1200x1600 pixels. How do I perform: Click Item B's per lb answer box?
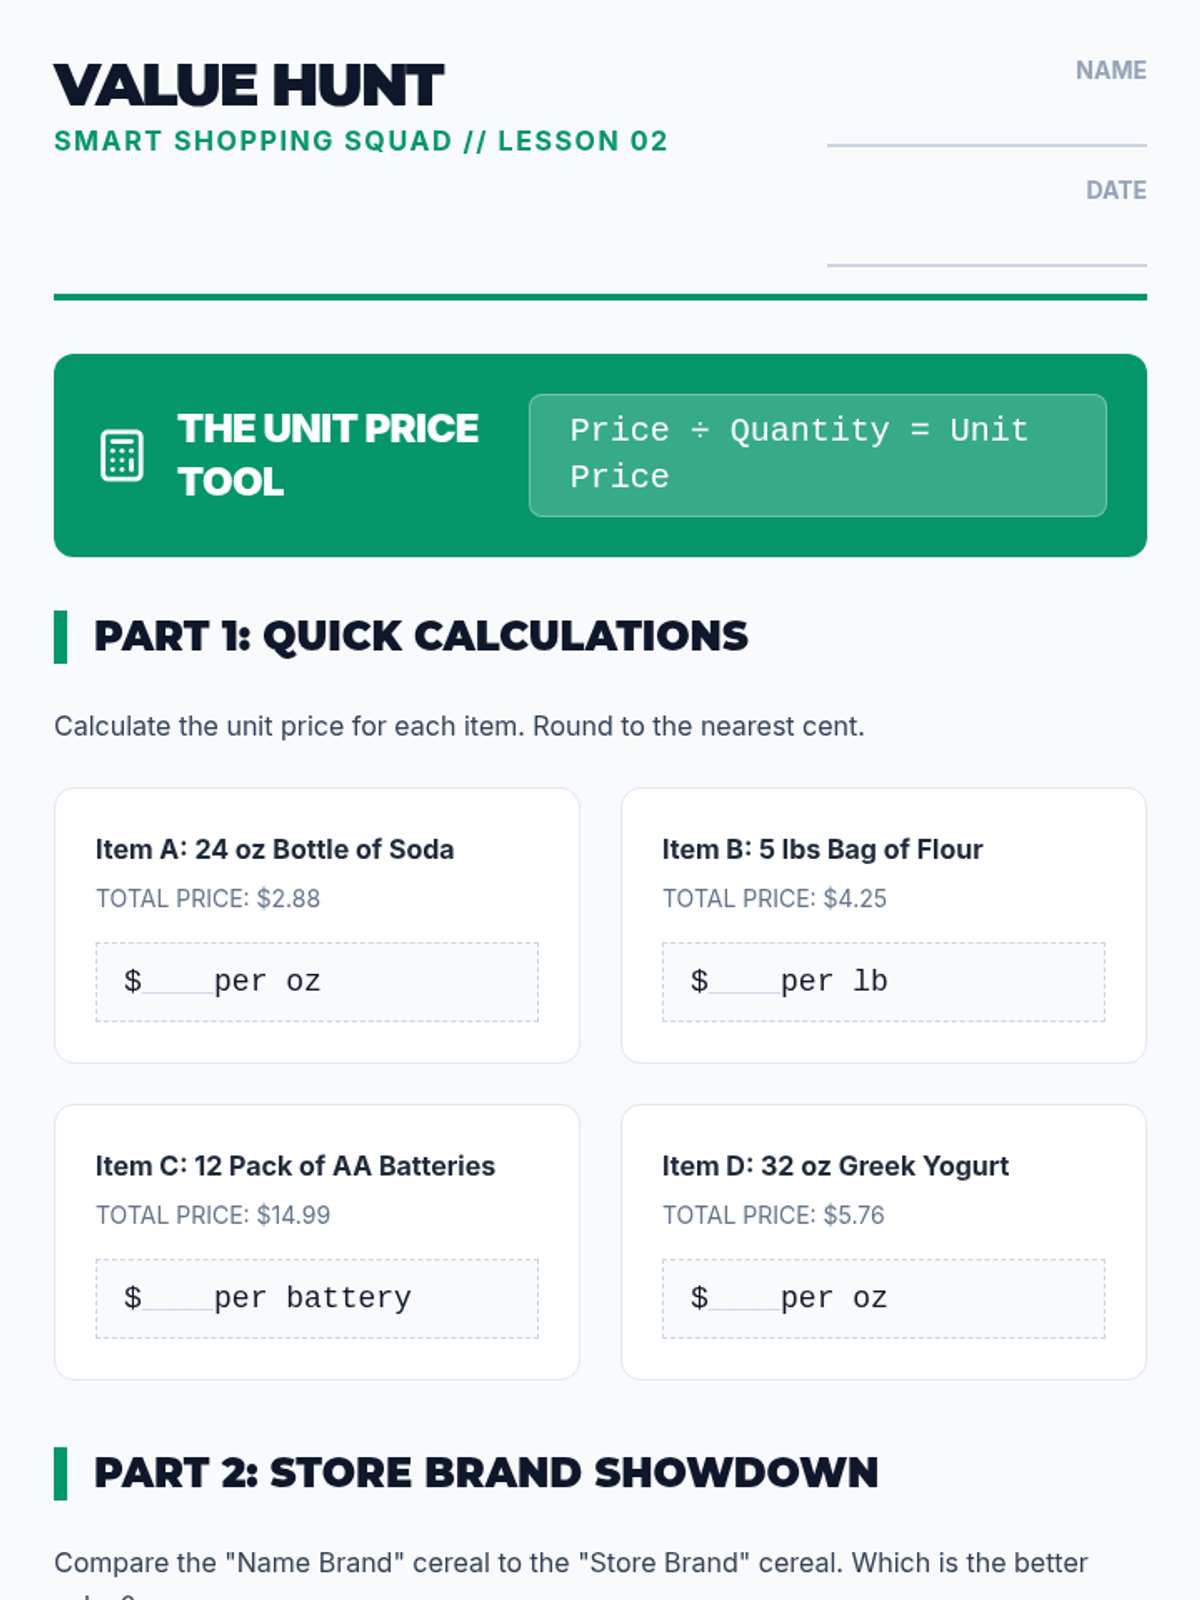click(883, 982)
